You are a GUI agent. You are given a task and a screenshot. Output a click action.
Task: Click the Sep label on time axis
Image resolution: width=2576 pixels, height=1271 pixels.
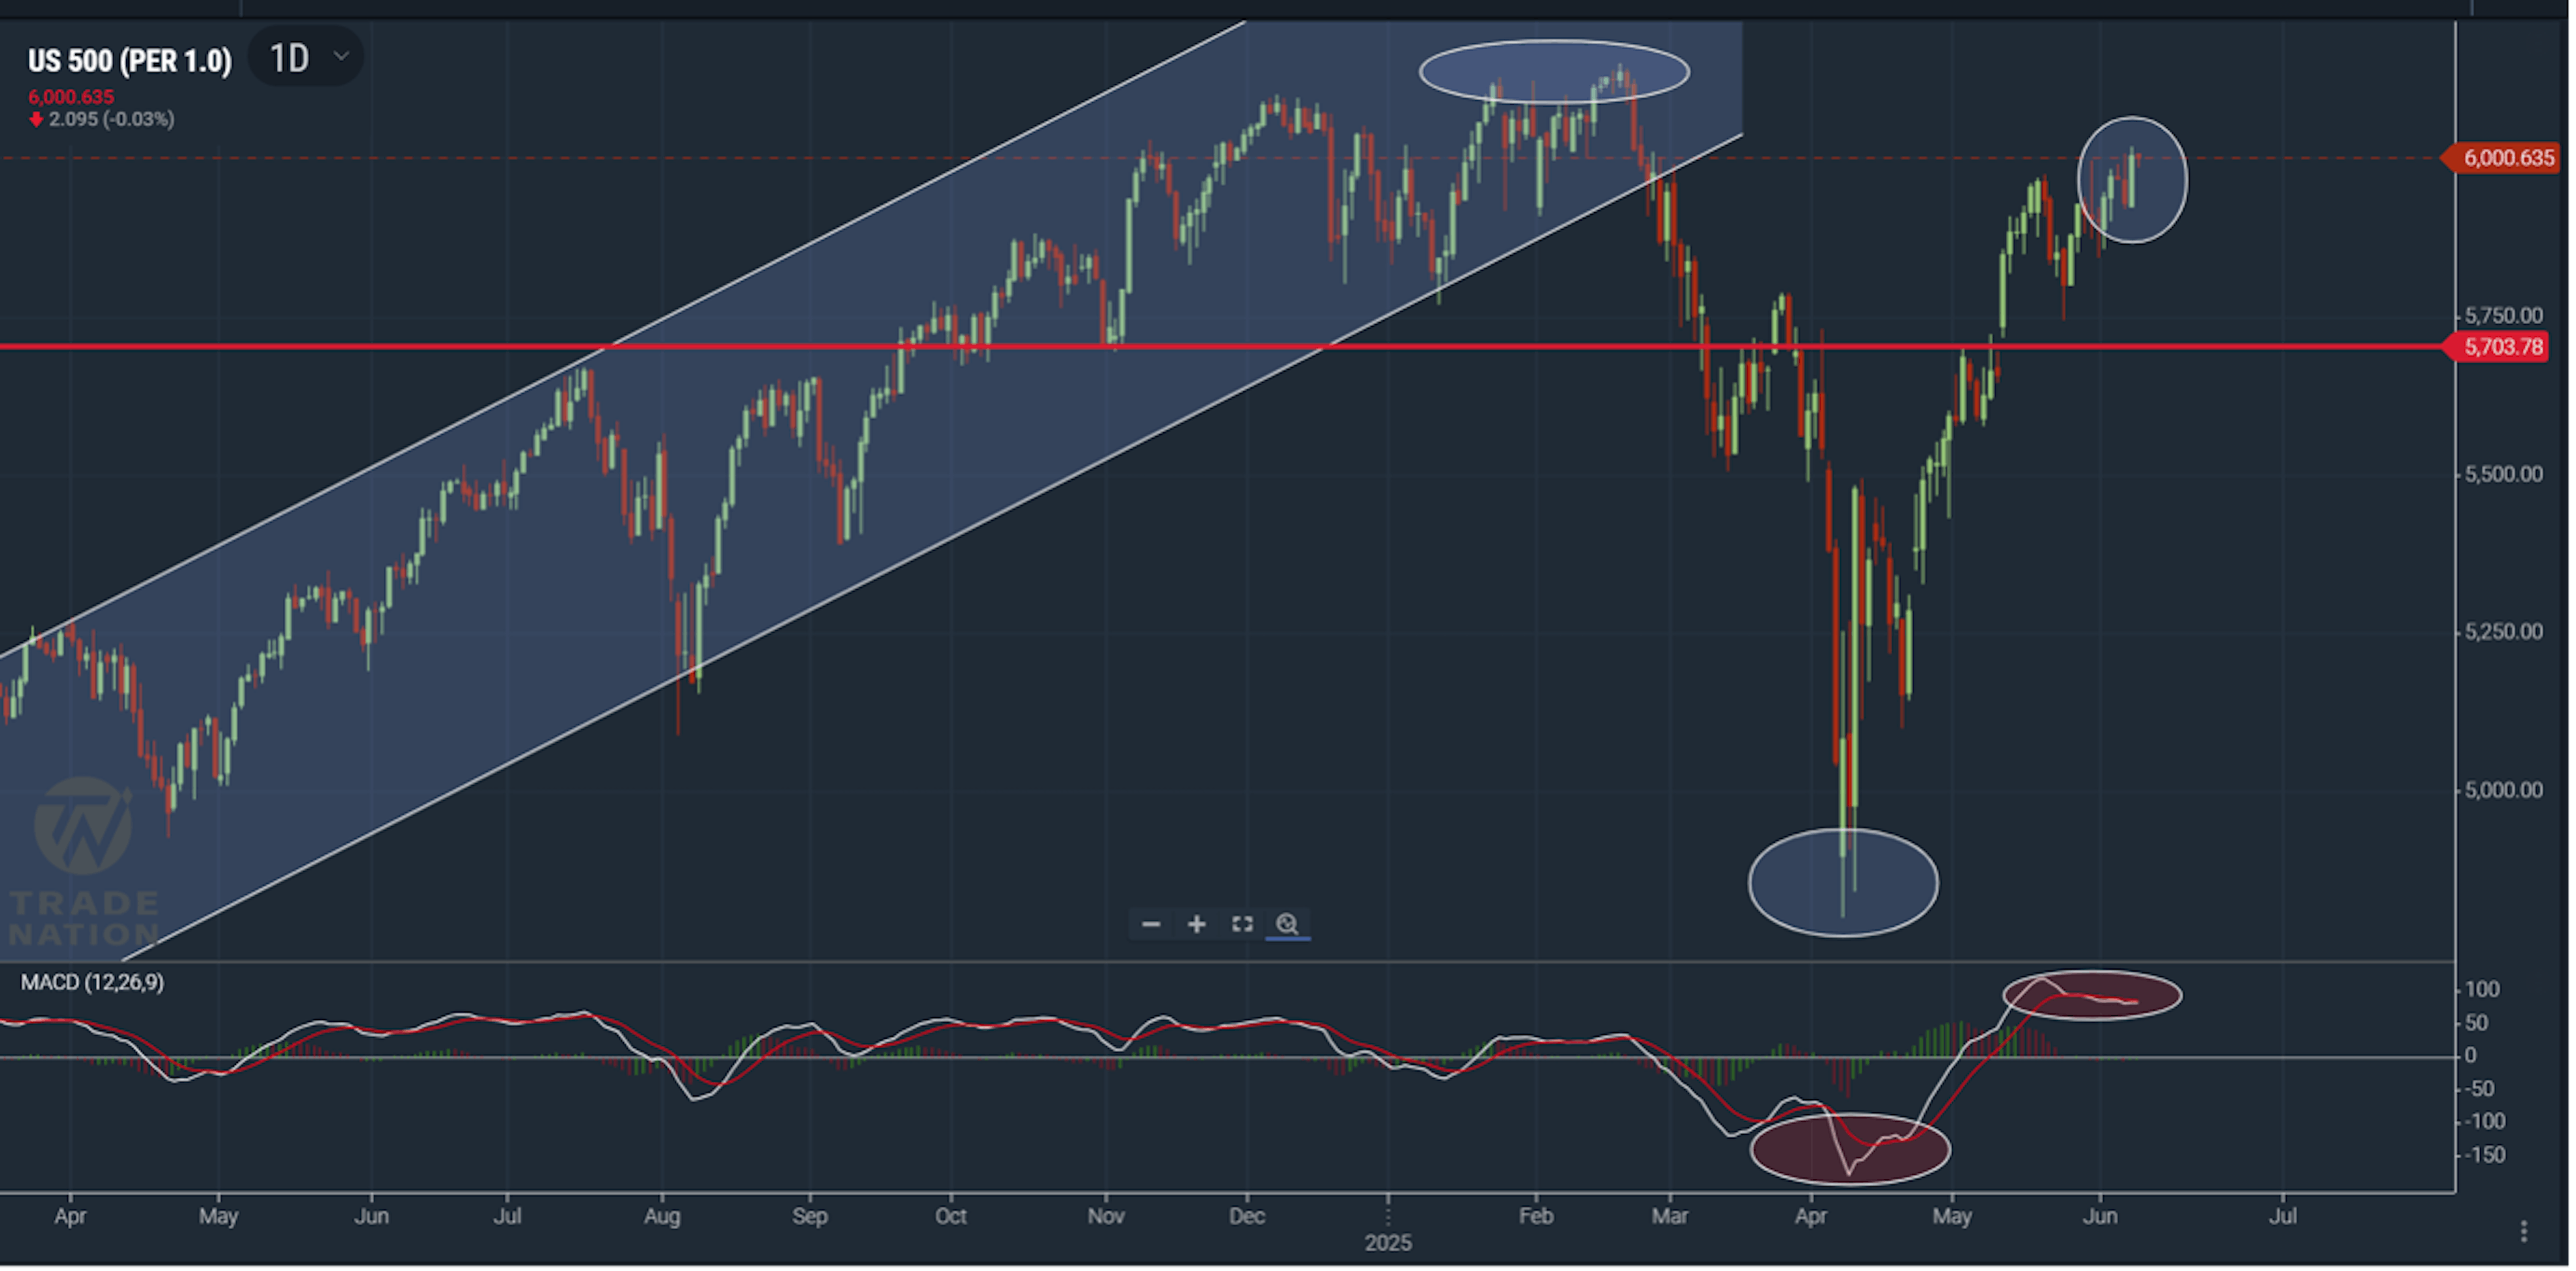point(810,1217)
